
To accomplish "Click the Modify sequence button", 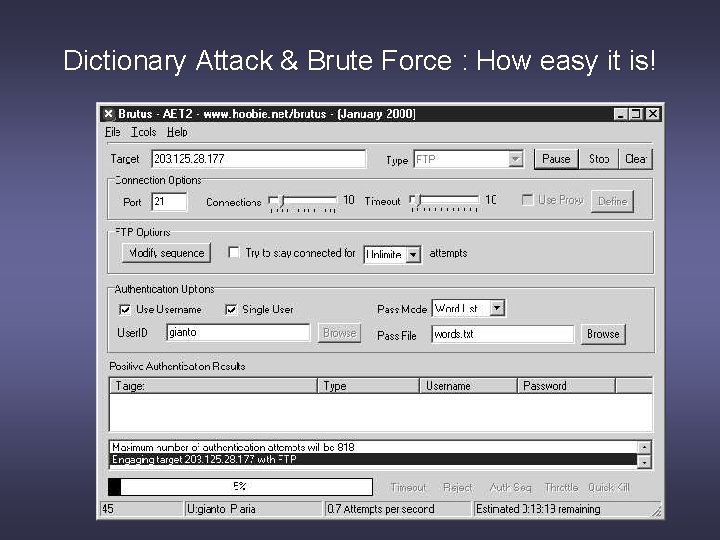I will coord(166,253).
